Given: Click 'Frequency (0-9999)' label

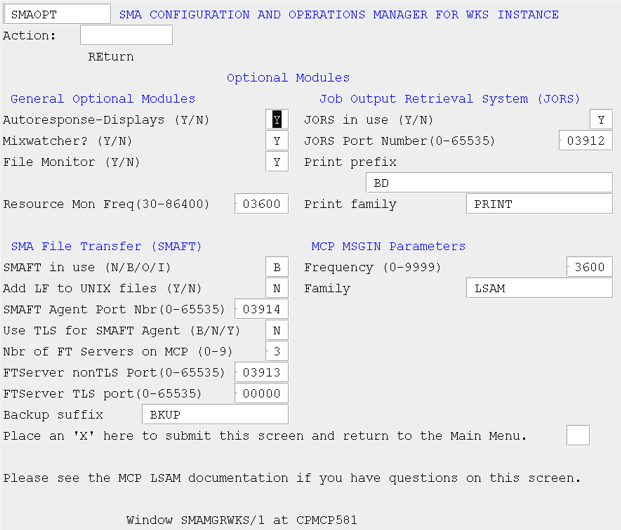Looking at the screenshot, I should (x=372, y=267).
